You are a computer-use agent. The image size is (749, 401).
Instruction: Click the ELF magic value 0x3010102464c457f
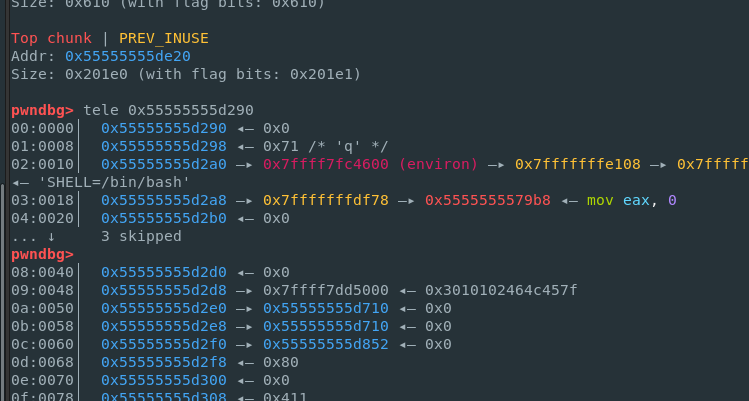pos(501,290)
